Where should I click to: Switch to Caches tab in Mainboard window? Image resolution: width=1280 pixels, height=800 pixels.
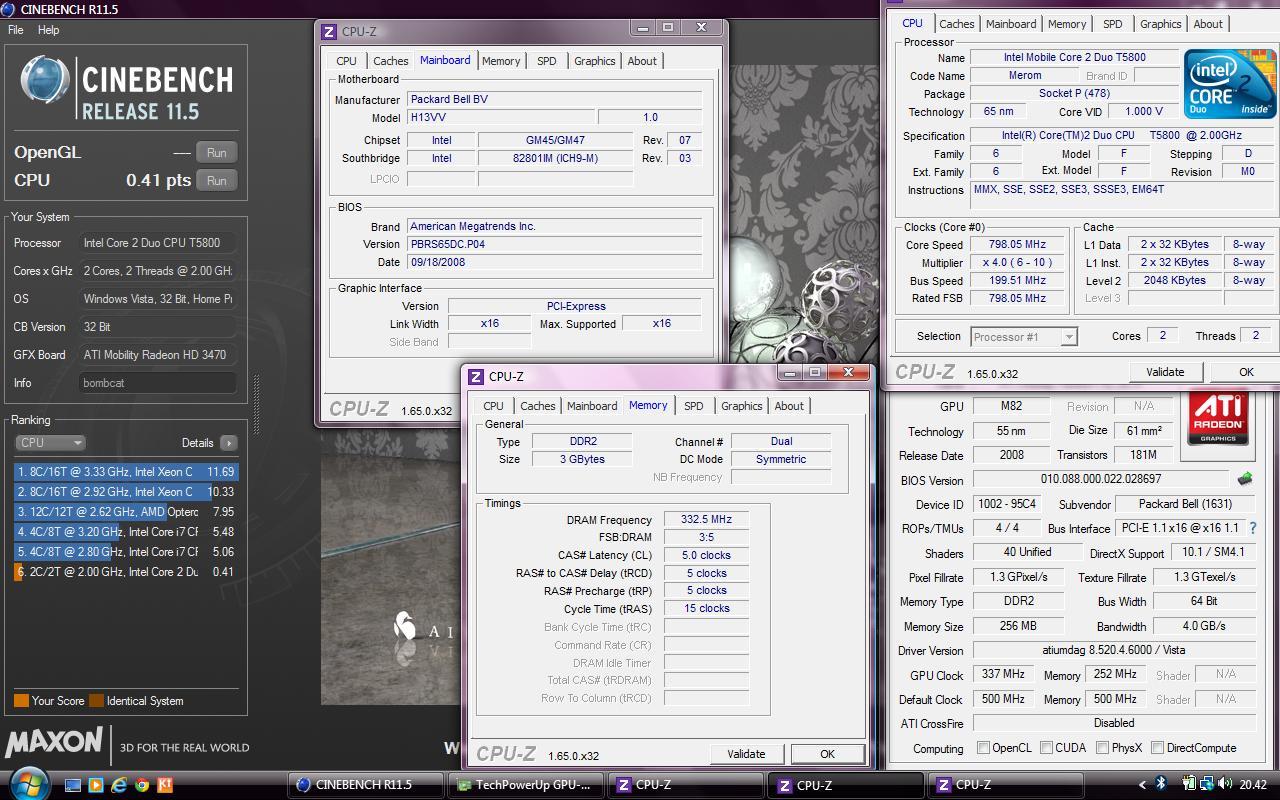tap(390, 61)
